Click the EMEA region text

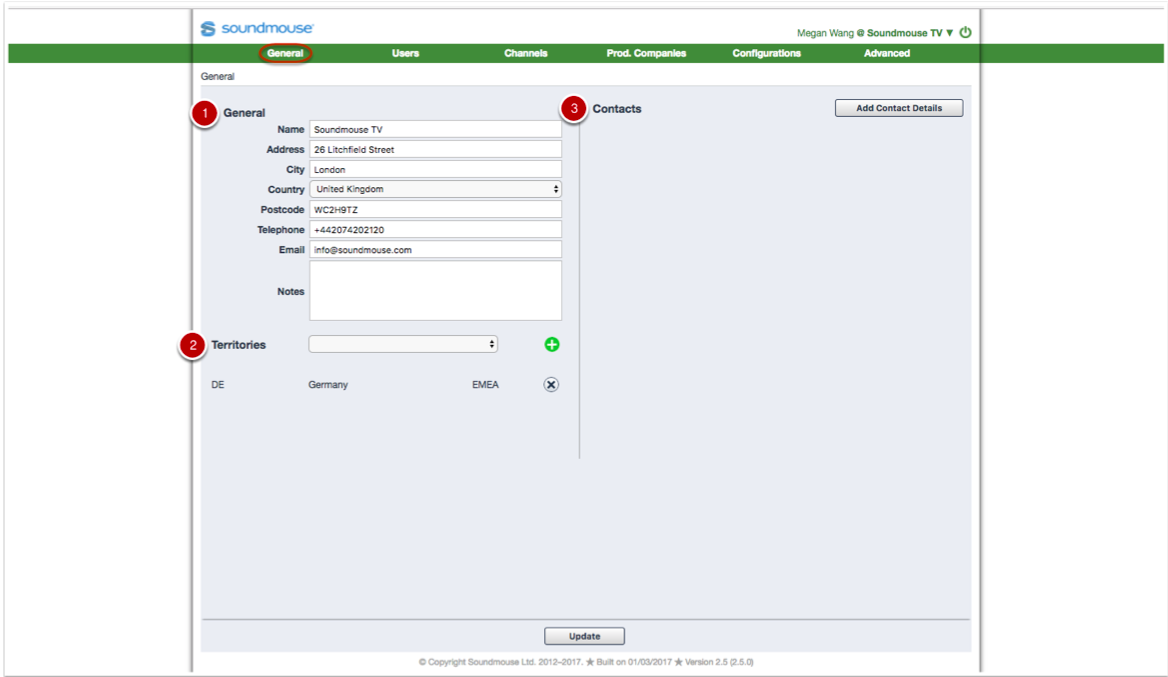[485, 385]
